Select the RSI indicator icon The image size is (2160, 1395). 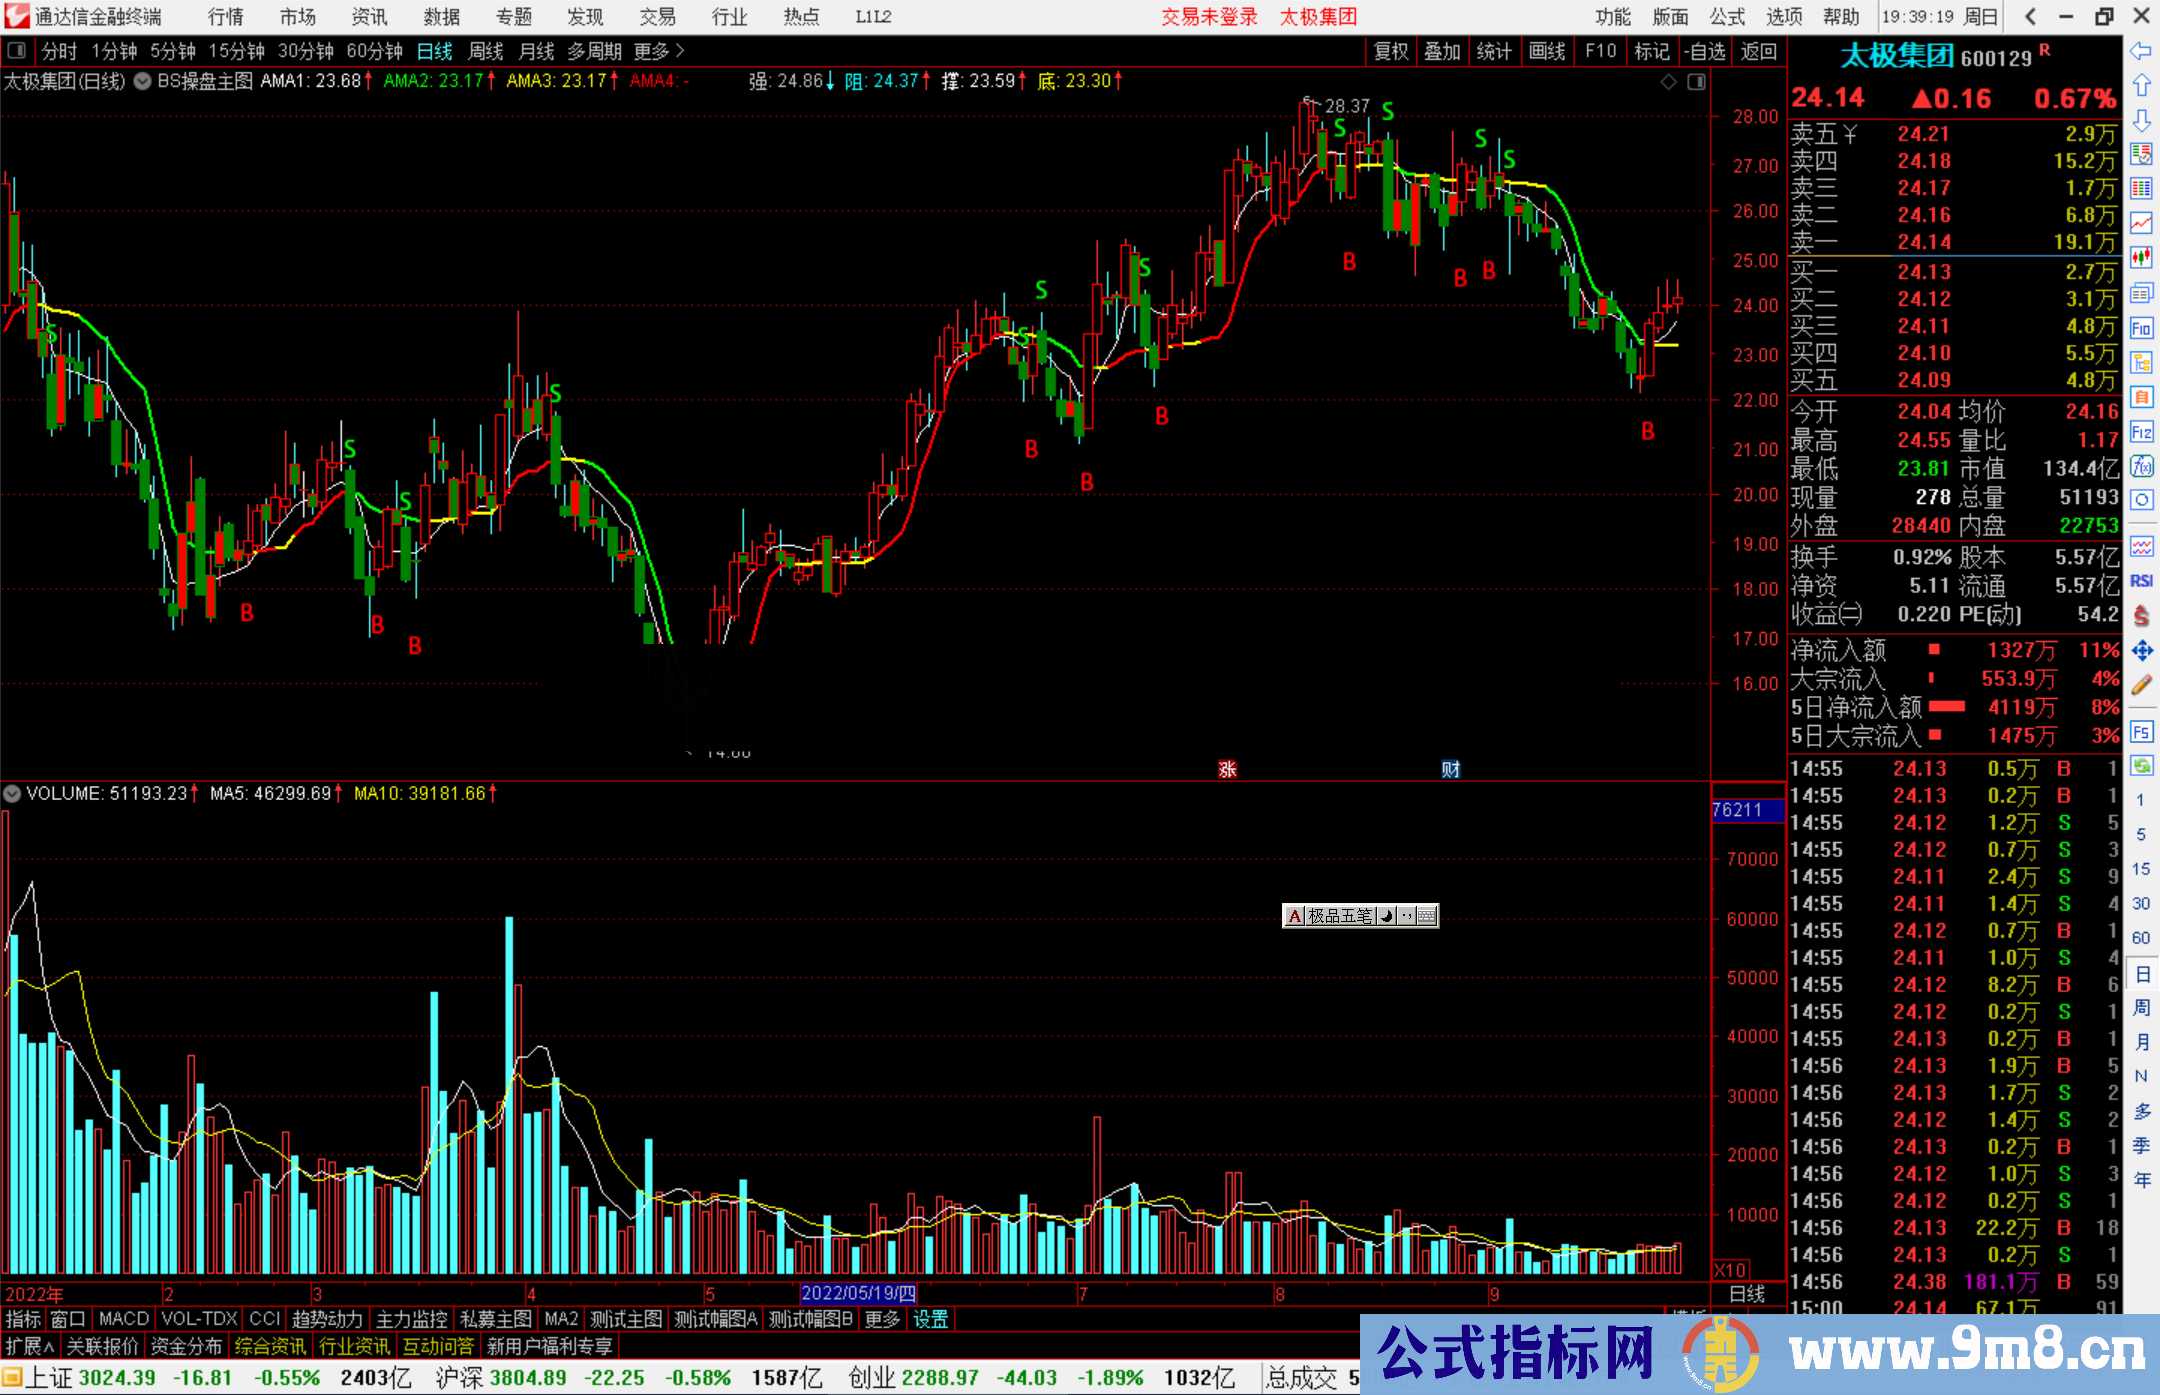tap(2141, 581)
